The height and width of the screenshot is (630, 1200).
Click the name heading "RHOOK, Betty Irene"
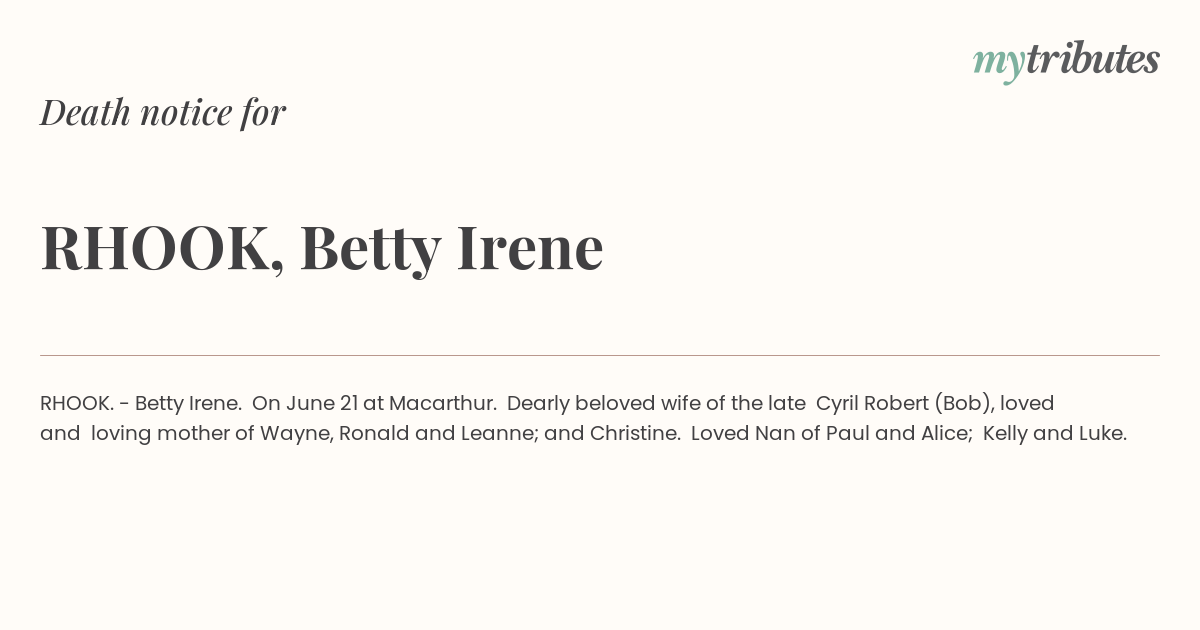[322, 248]
